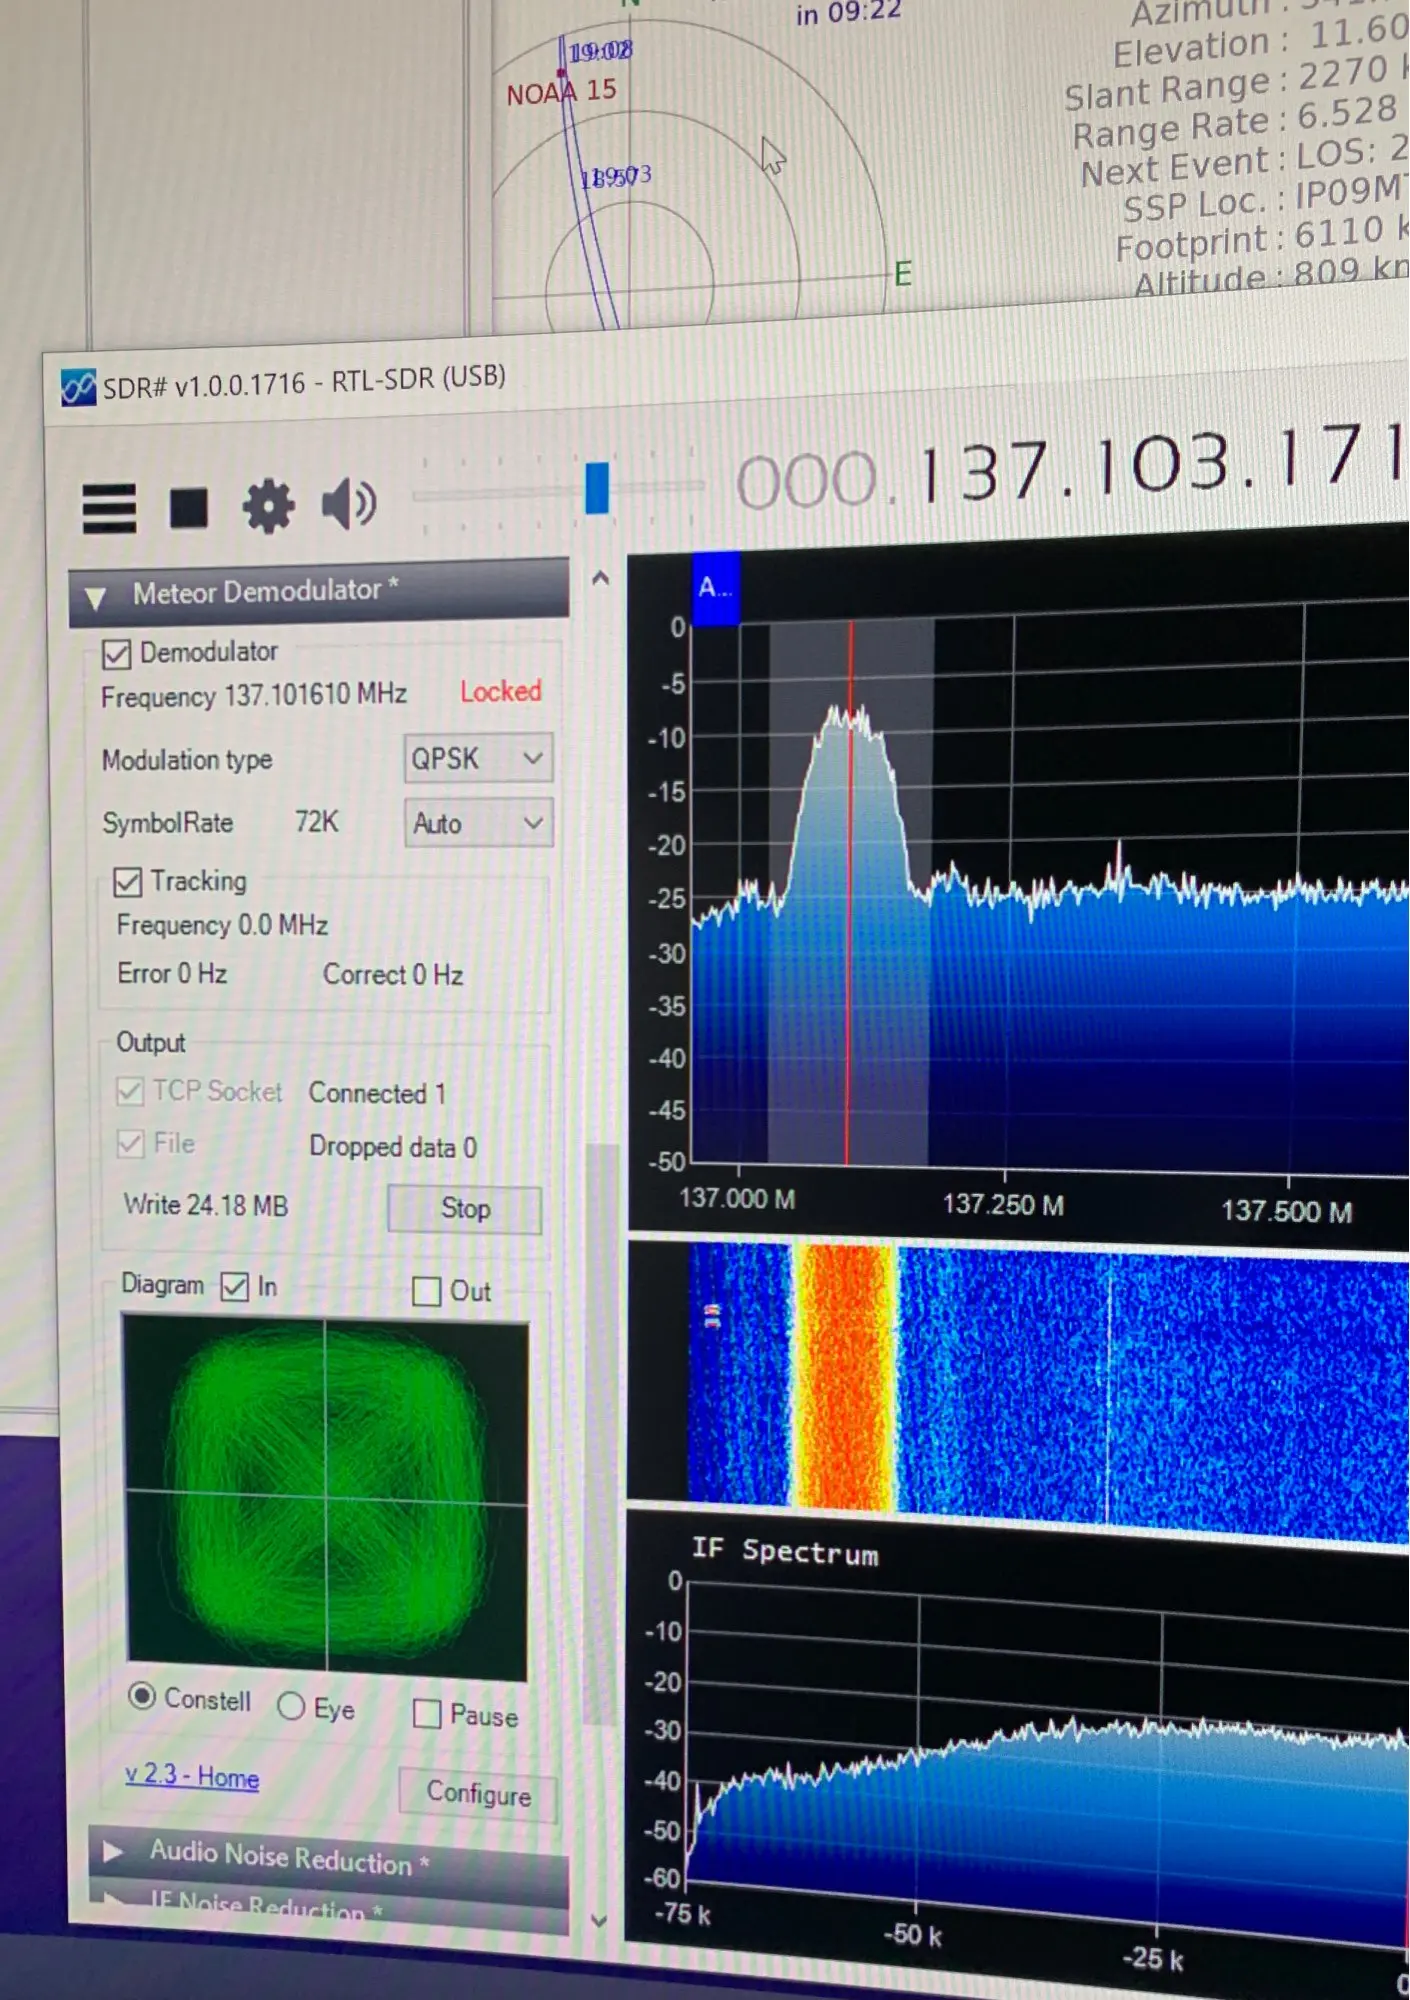Click the 'Frequency 137.101610 MHz' text
This screenshot has height=2000, width=1410.
click(254, 695)
